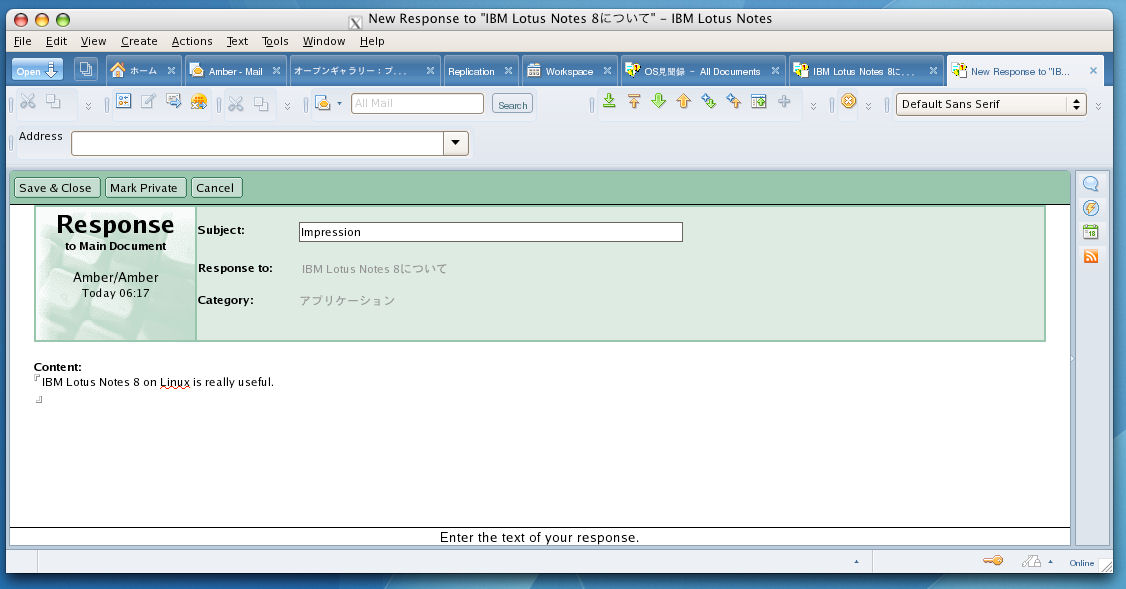The width and height of the screenshot is (1126, 589).
Task: Expand the font toolbar overflow chevron
Action: pos(1099,106)
